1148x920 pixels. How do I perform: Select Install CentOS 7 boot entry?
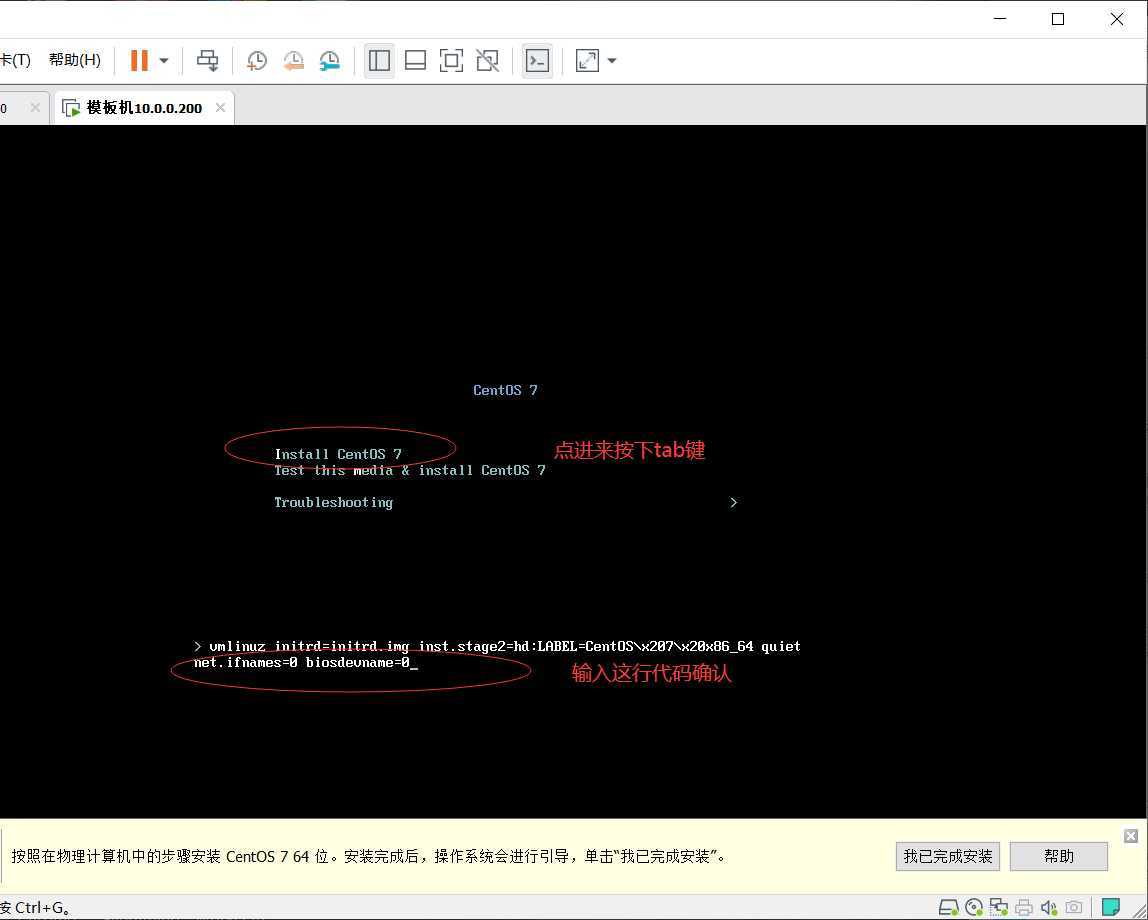[338, 454]
